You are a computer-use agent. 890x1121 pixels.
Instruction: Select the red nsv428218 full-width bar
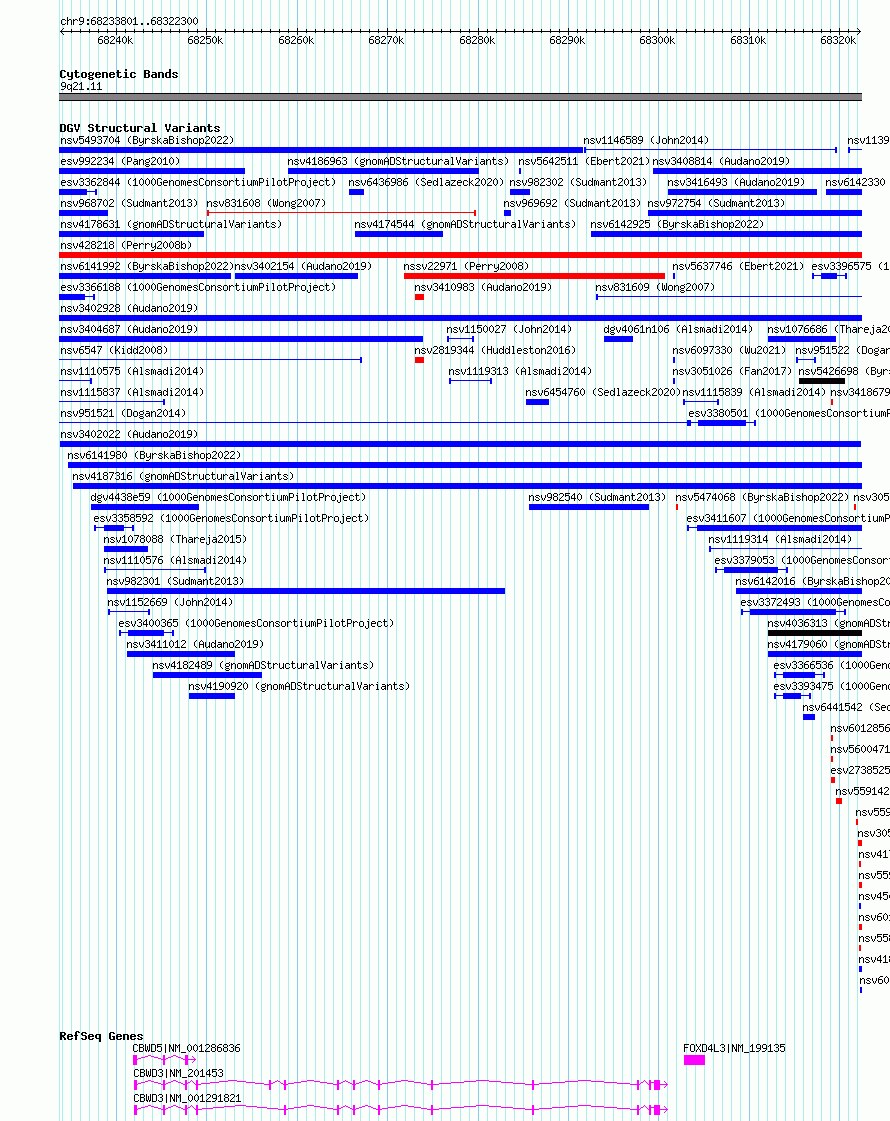click(460, 255)
